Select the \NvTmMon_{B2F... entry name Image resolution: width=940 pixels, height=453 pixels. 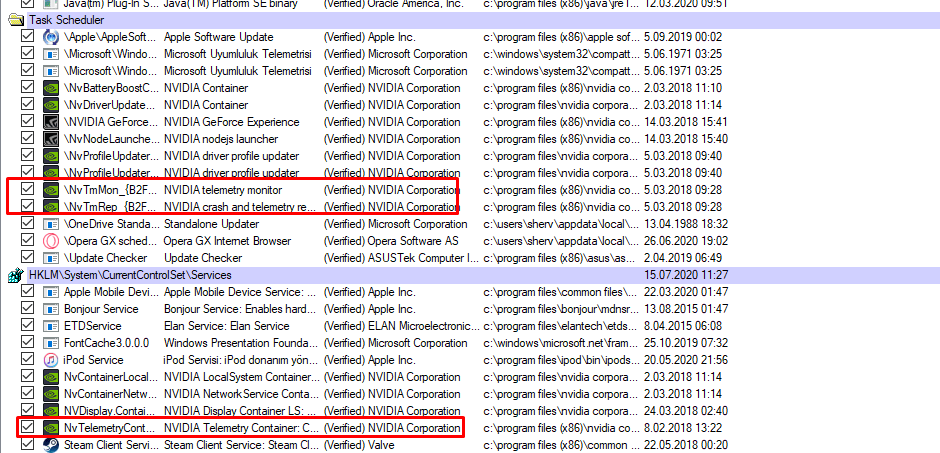click(x=111, y=190)
